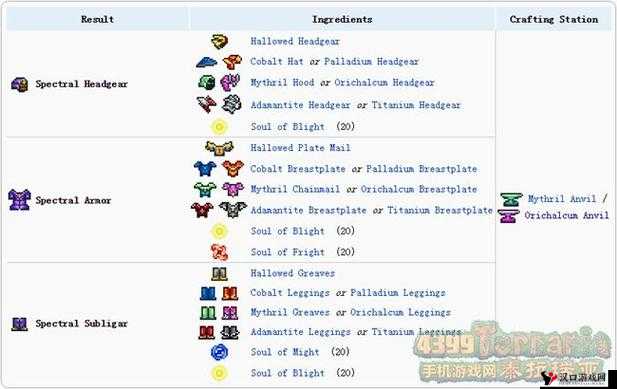Screen dimensions: 617x389
Task: Follow the Soul of Fright link
Action: [x=288, y=252]
